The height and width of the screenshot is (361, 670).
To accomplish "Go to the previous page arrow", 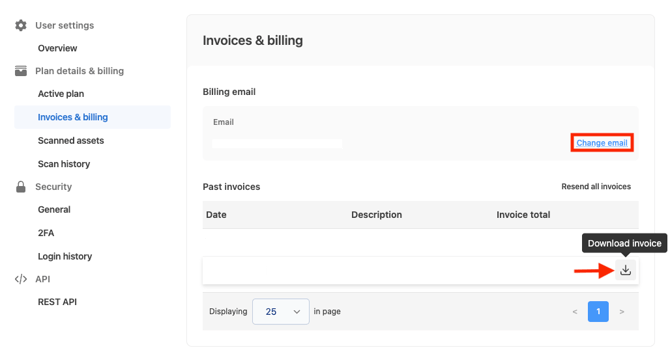I will 575,311.
